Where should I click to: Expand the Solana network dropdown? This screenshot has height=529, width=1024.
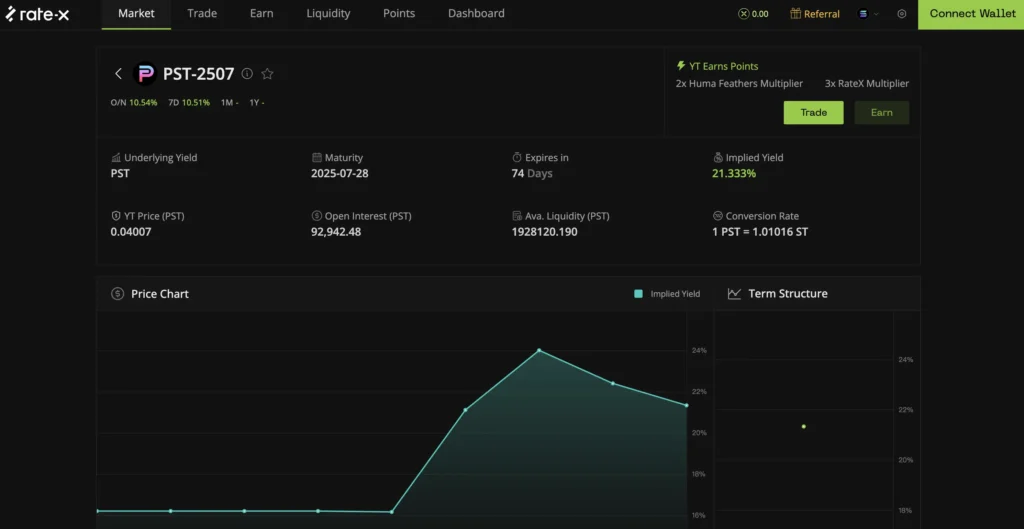pos(867,14)
